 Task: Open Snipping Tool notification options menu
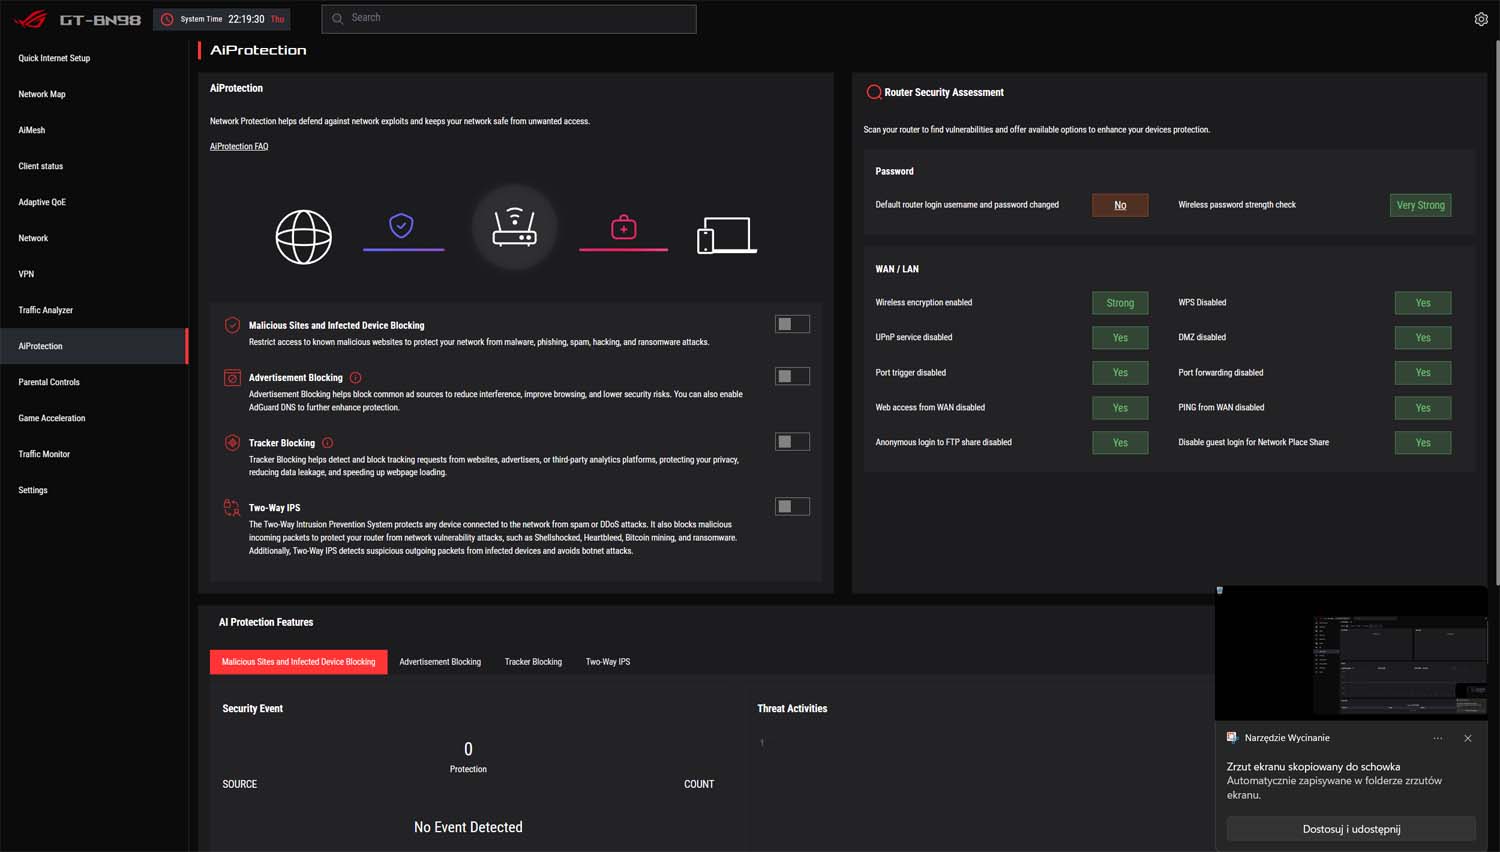pyautogui.click(x=1438, y=738)
